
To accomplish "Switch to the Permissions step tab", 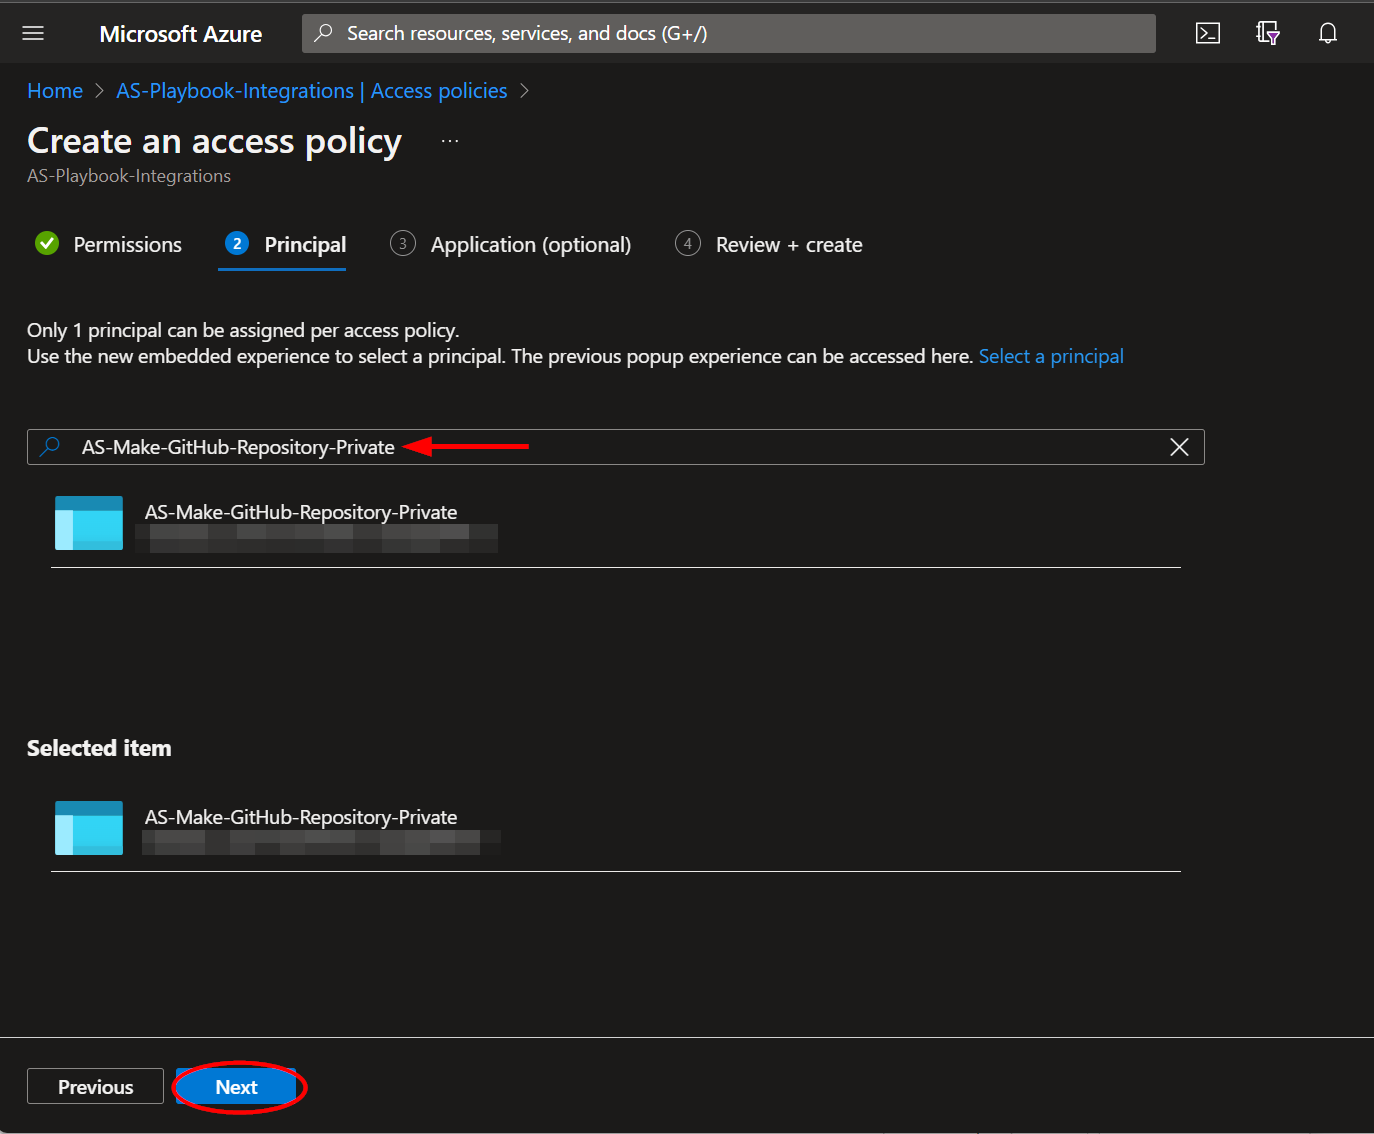I will click(x=108, y=244).
